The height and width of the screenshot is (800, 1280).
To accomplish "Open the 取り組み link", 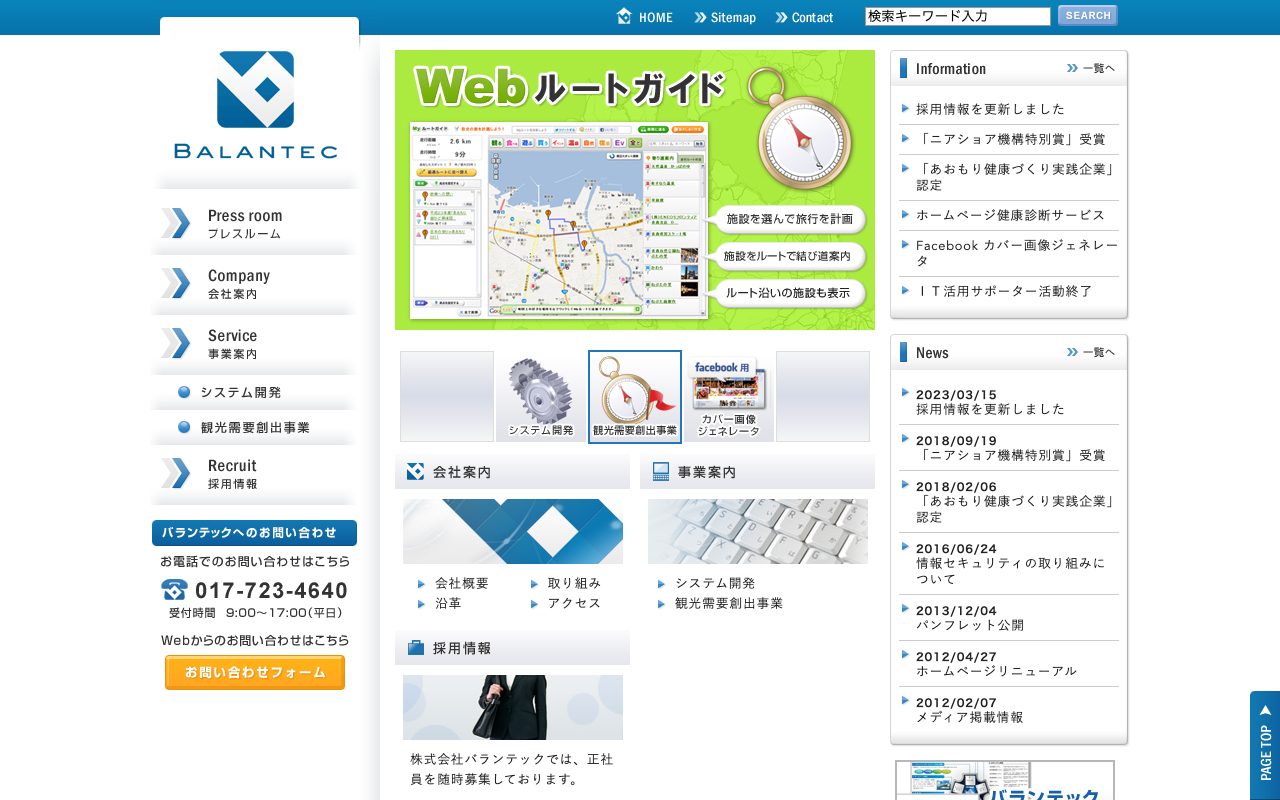I will [x=574, y=583].
